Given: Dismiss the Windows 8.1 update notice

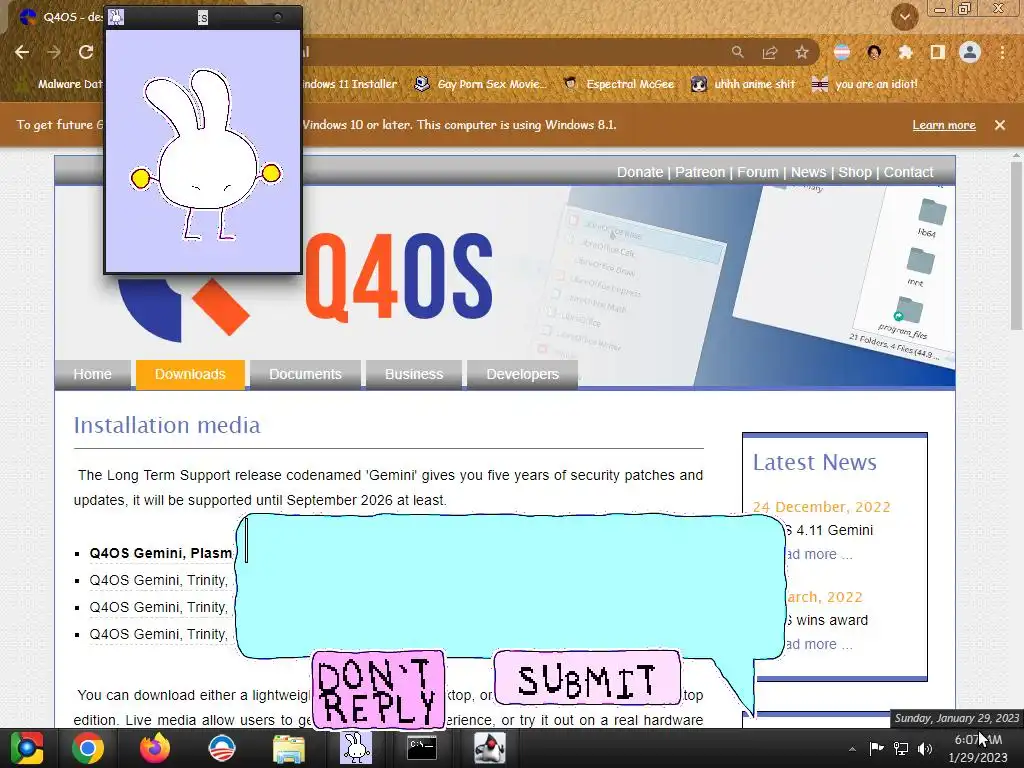Looking at the screenshot, I should (x=1000, y=125).
